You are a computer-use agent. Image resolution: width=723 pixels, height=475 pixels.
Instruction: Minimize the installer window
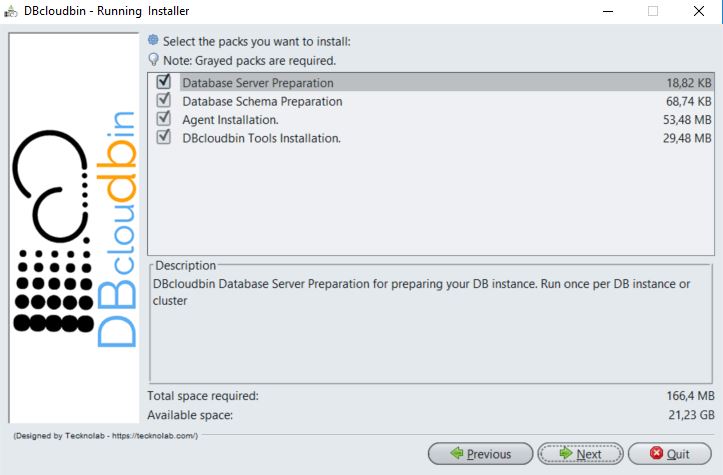608,11
